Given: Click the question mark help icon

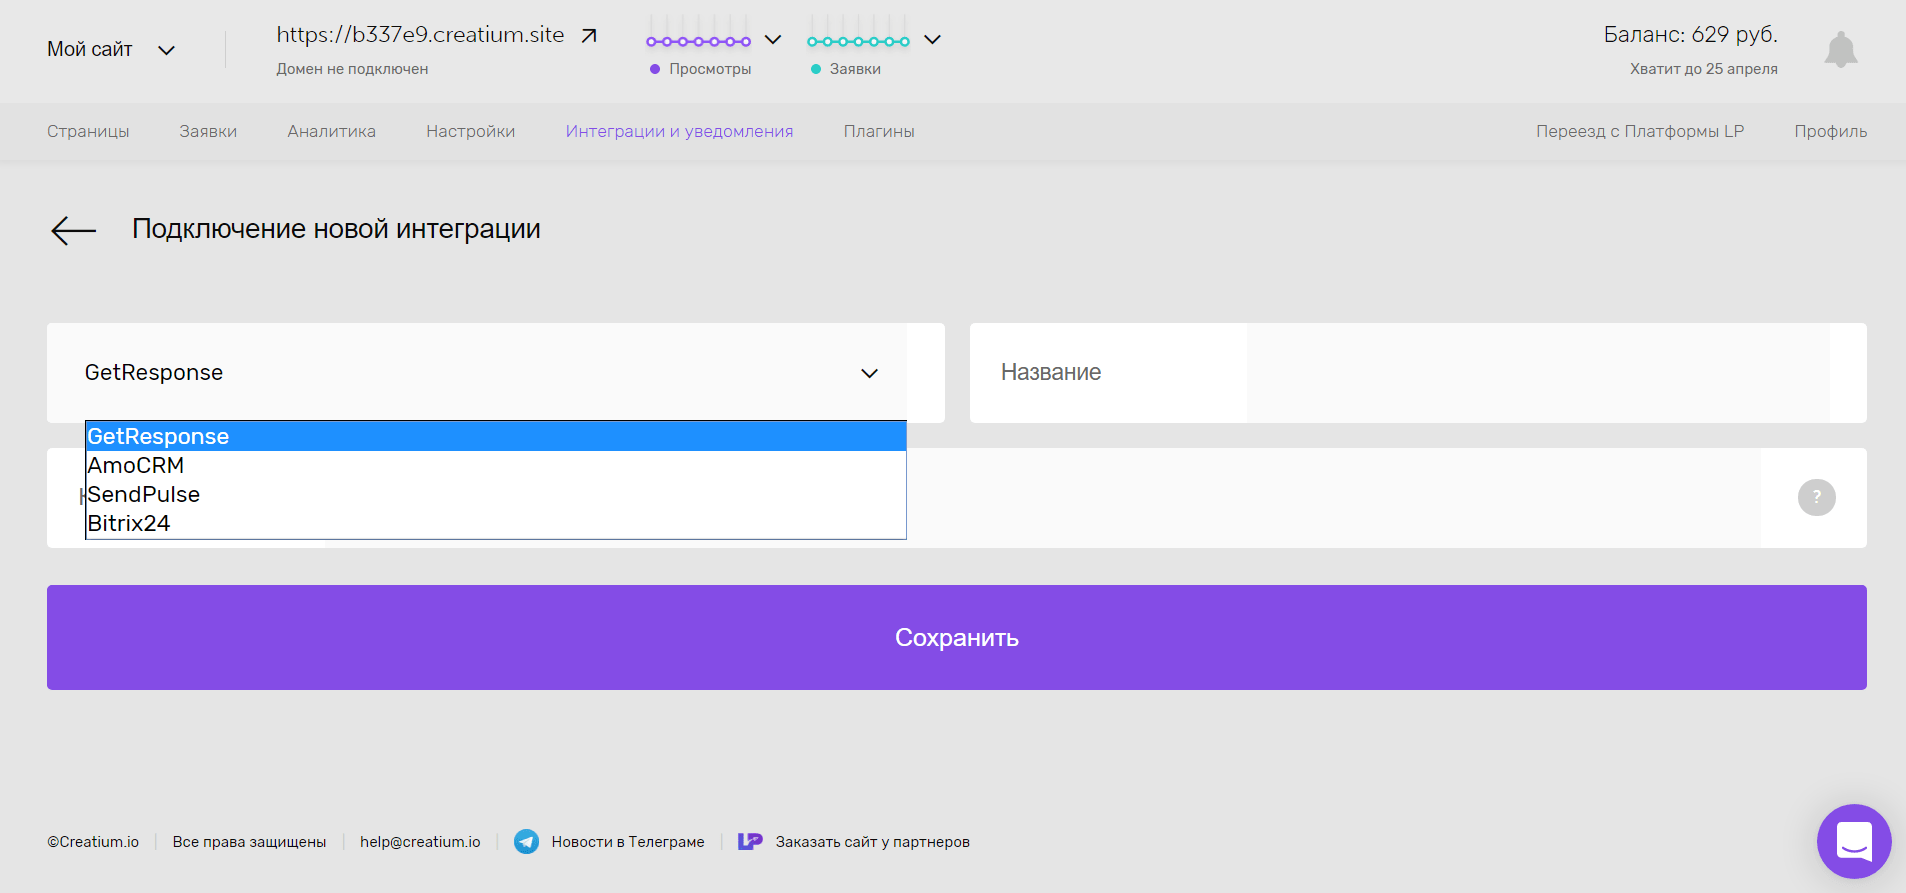Looking at the screenshot, I should click(x=1816, y=497).
